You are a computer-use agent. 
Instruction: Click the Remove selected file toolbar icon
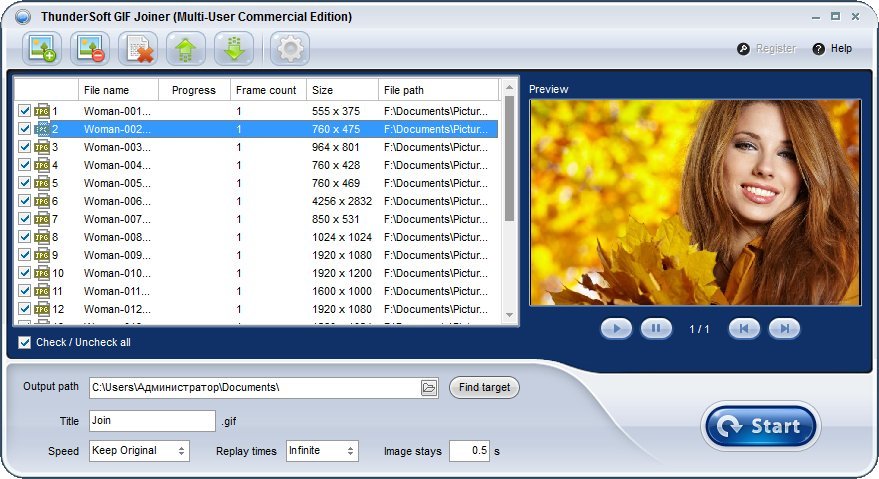(x=90, y=49)
